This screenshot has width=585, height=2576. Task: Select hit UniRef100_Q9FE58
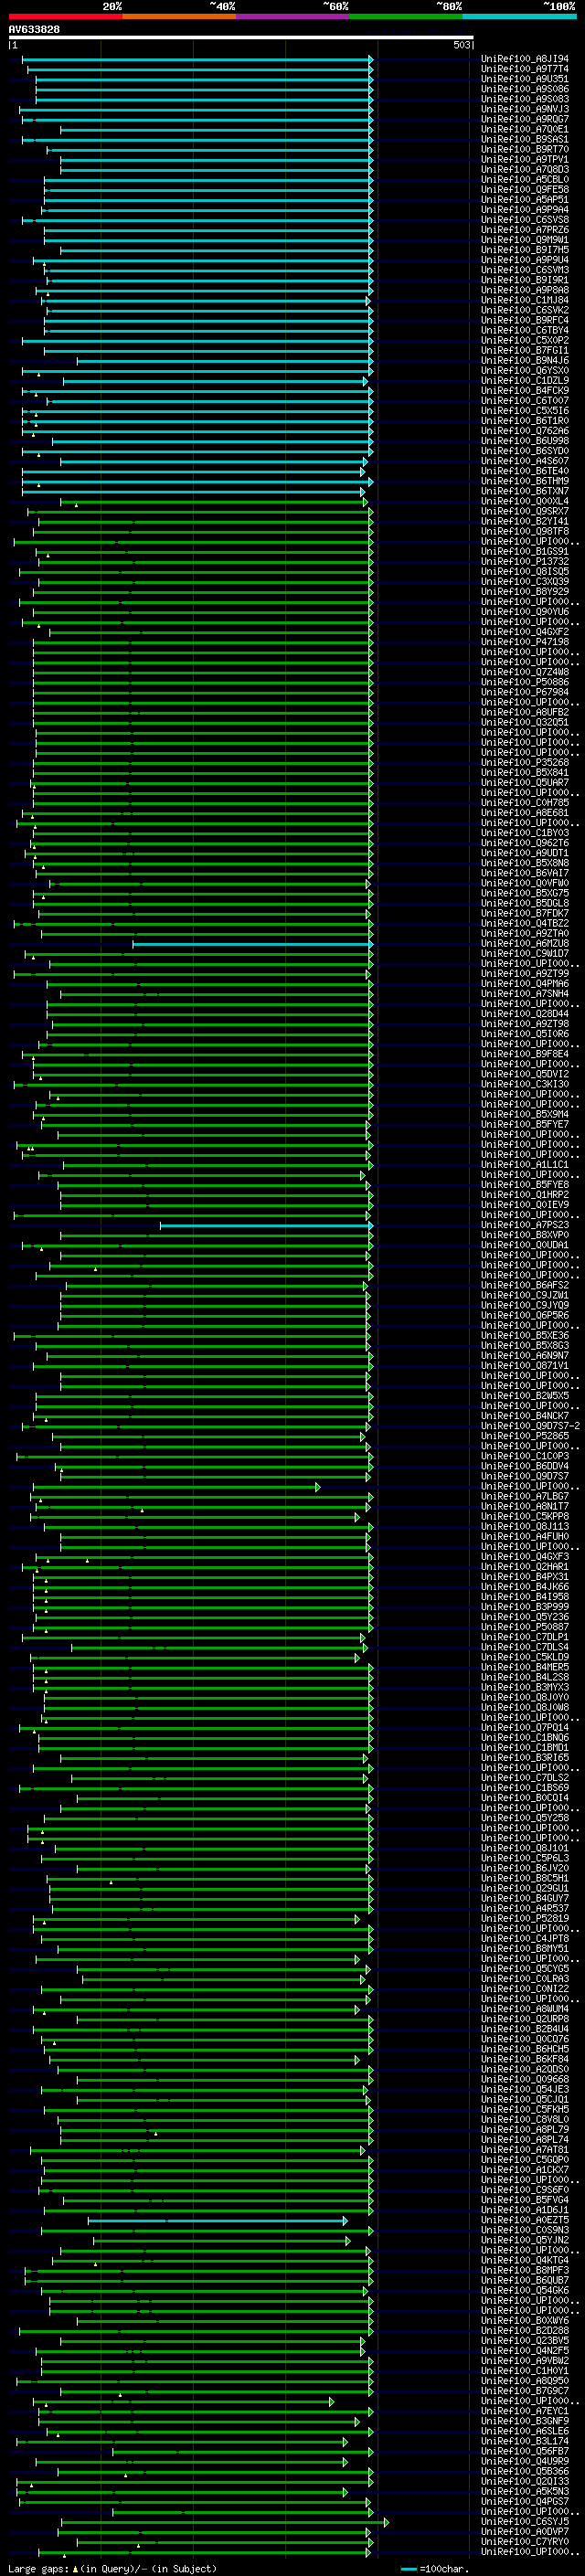[525, 190]
